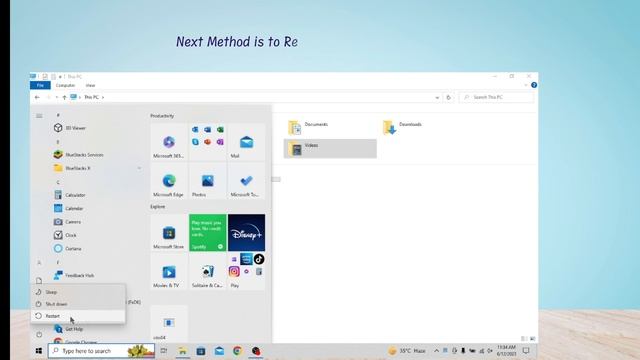This screenshot has width=640, height=360.
Task: Click This PC in the address breadcrumb
Action: pyautogui.click(x=91, y=97)
